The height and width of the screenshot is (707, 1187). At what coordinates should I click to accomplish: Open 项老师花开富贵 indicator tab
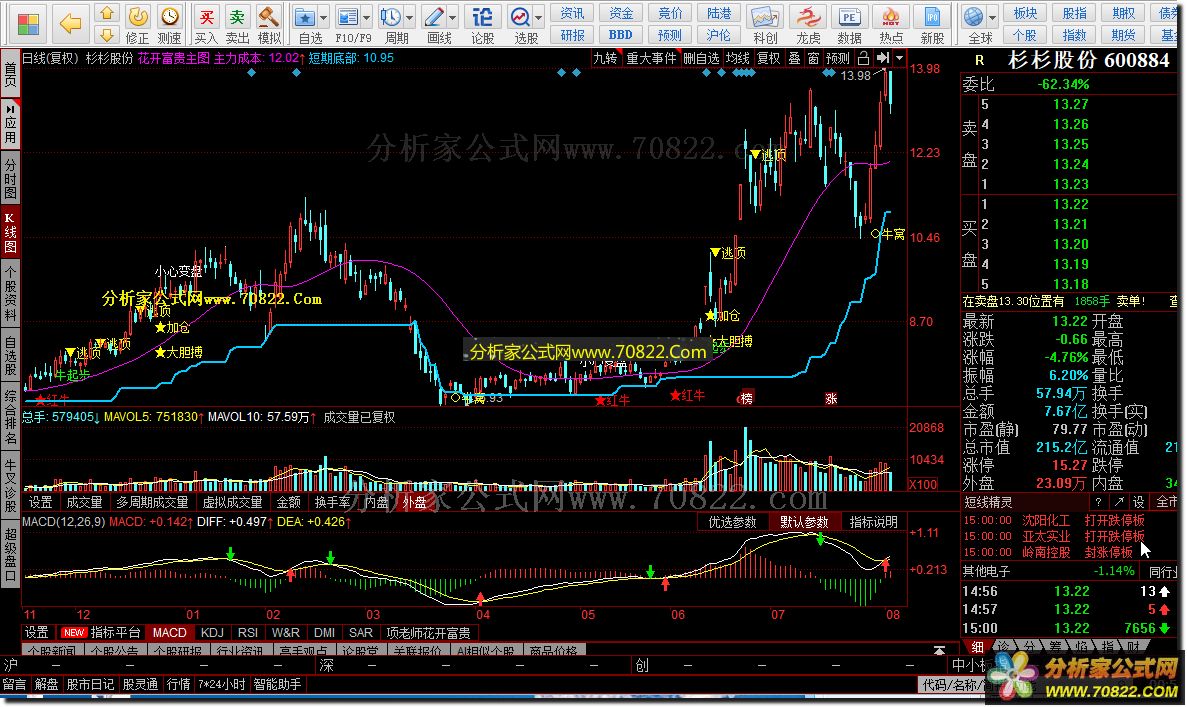[428, 633]
